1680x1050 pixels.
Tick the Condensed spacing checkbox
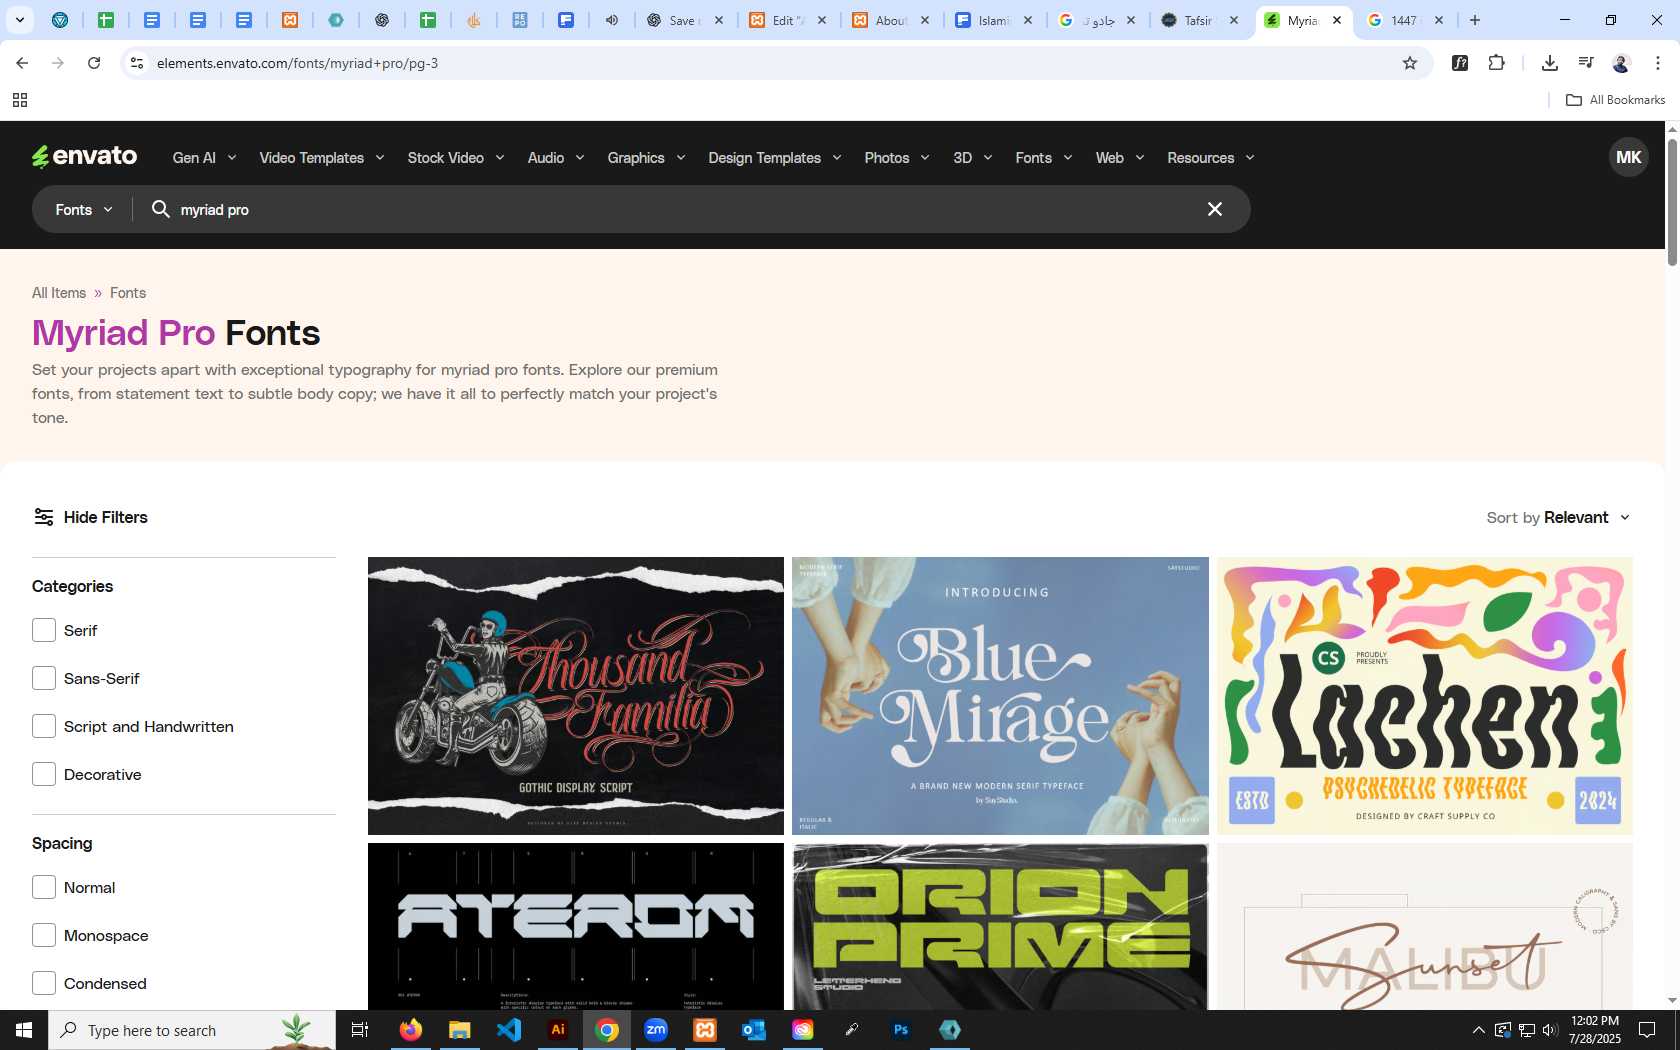point(44,983)
